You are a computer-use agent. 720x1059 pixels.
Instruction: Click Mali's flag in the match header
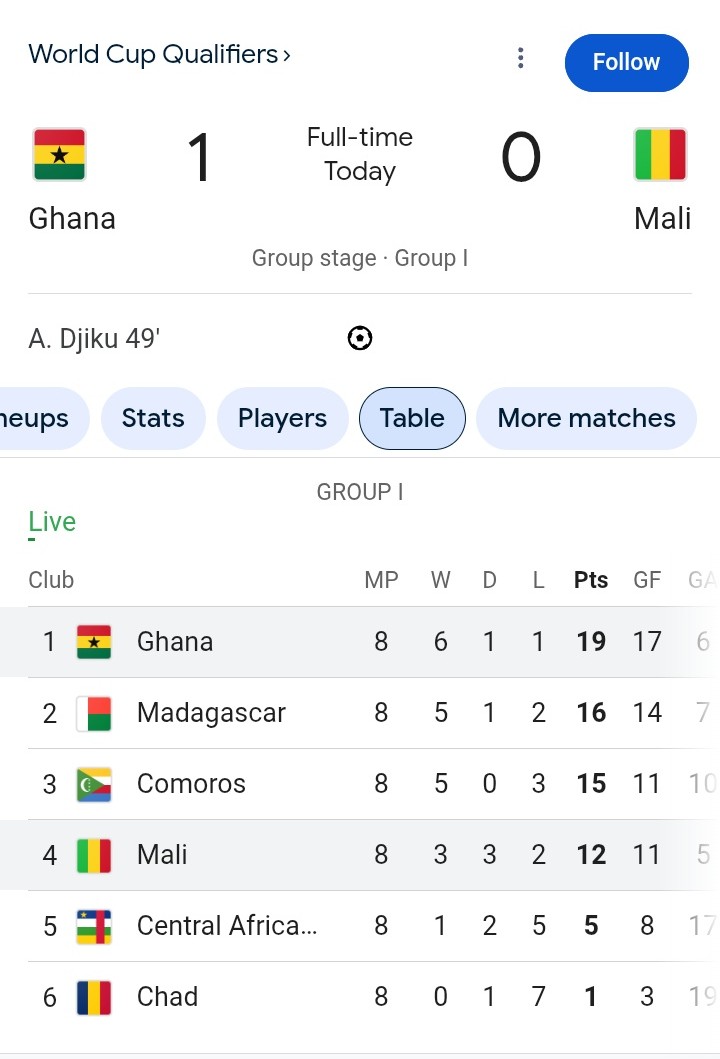pos(660,155)
